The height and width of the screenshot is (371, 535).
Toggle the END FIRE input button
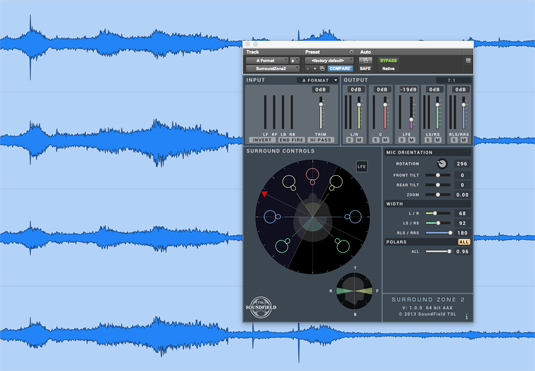coord(291,140)
